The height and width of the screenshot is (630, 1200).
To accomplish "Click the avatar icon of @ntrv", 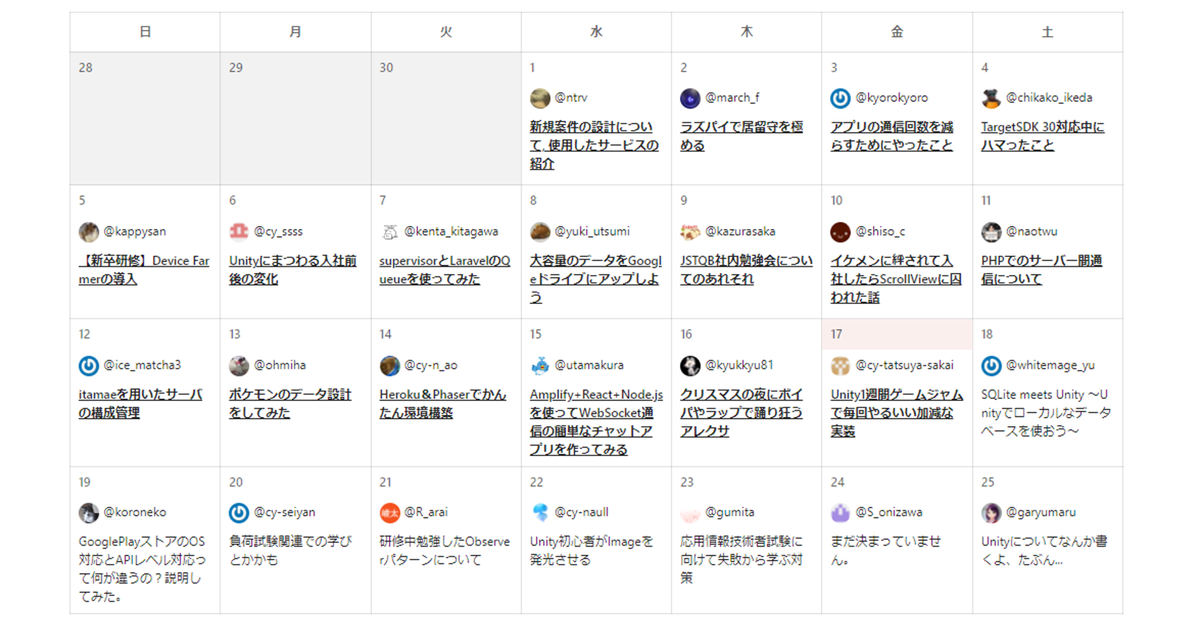I will coord(540,98).
